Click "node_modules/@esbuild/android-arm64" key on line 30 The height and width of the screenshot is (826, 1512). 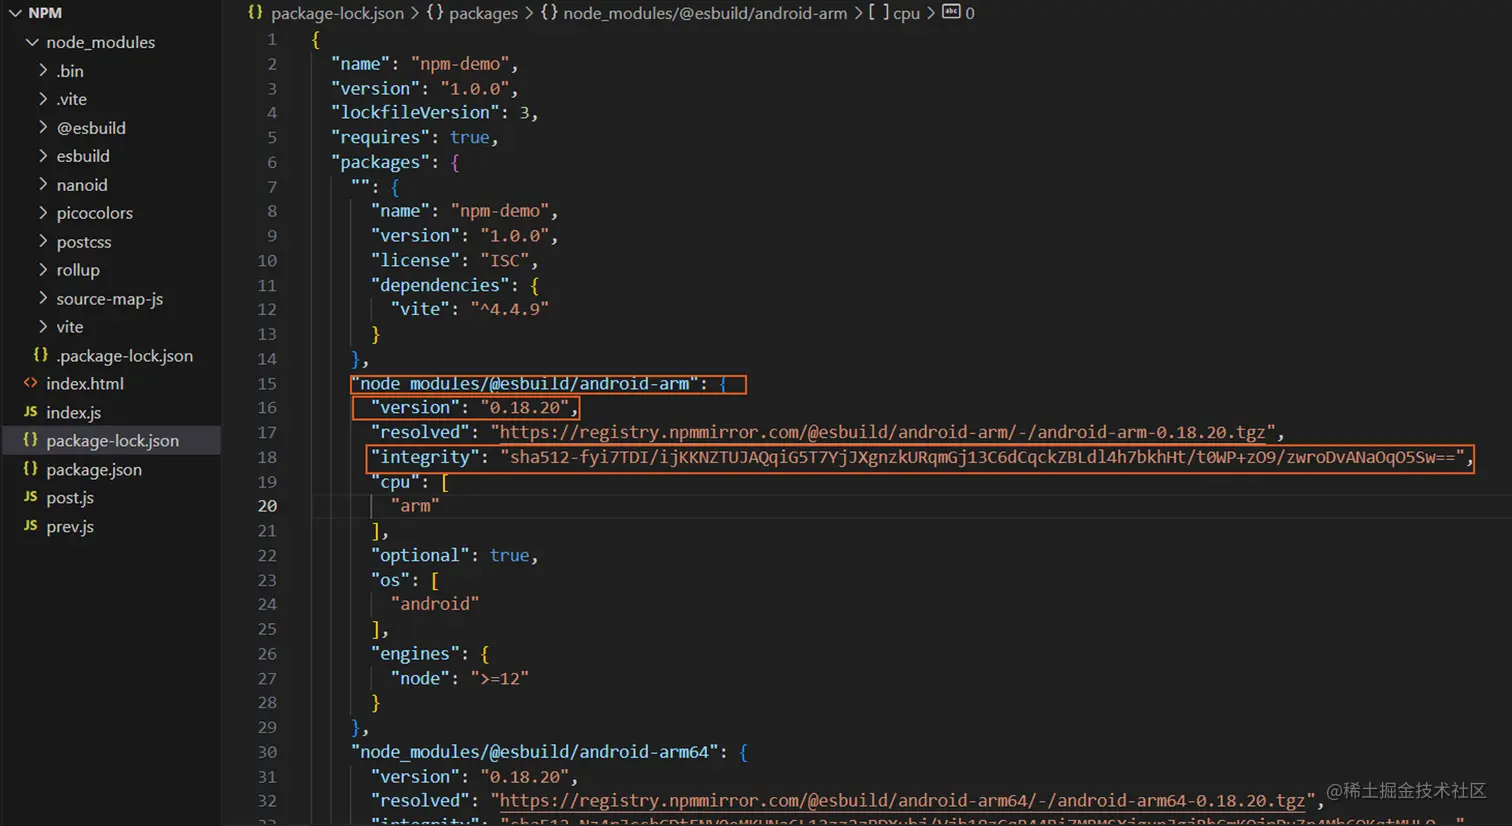(x=535, y=752)
